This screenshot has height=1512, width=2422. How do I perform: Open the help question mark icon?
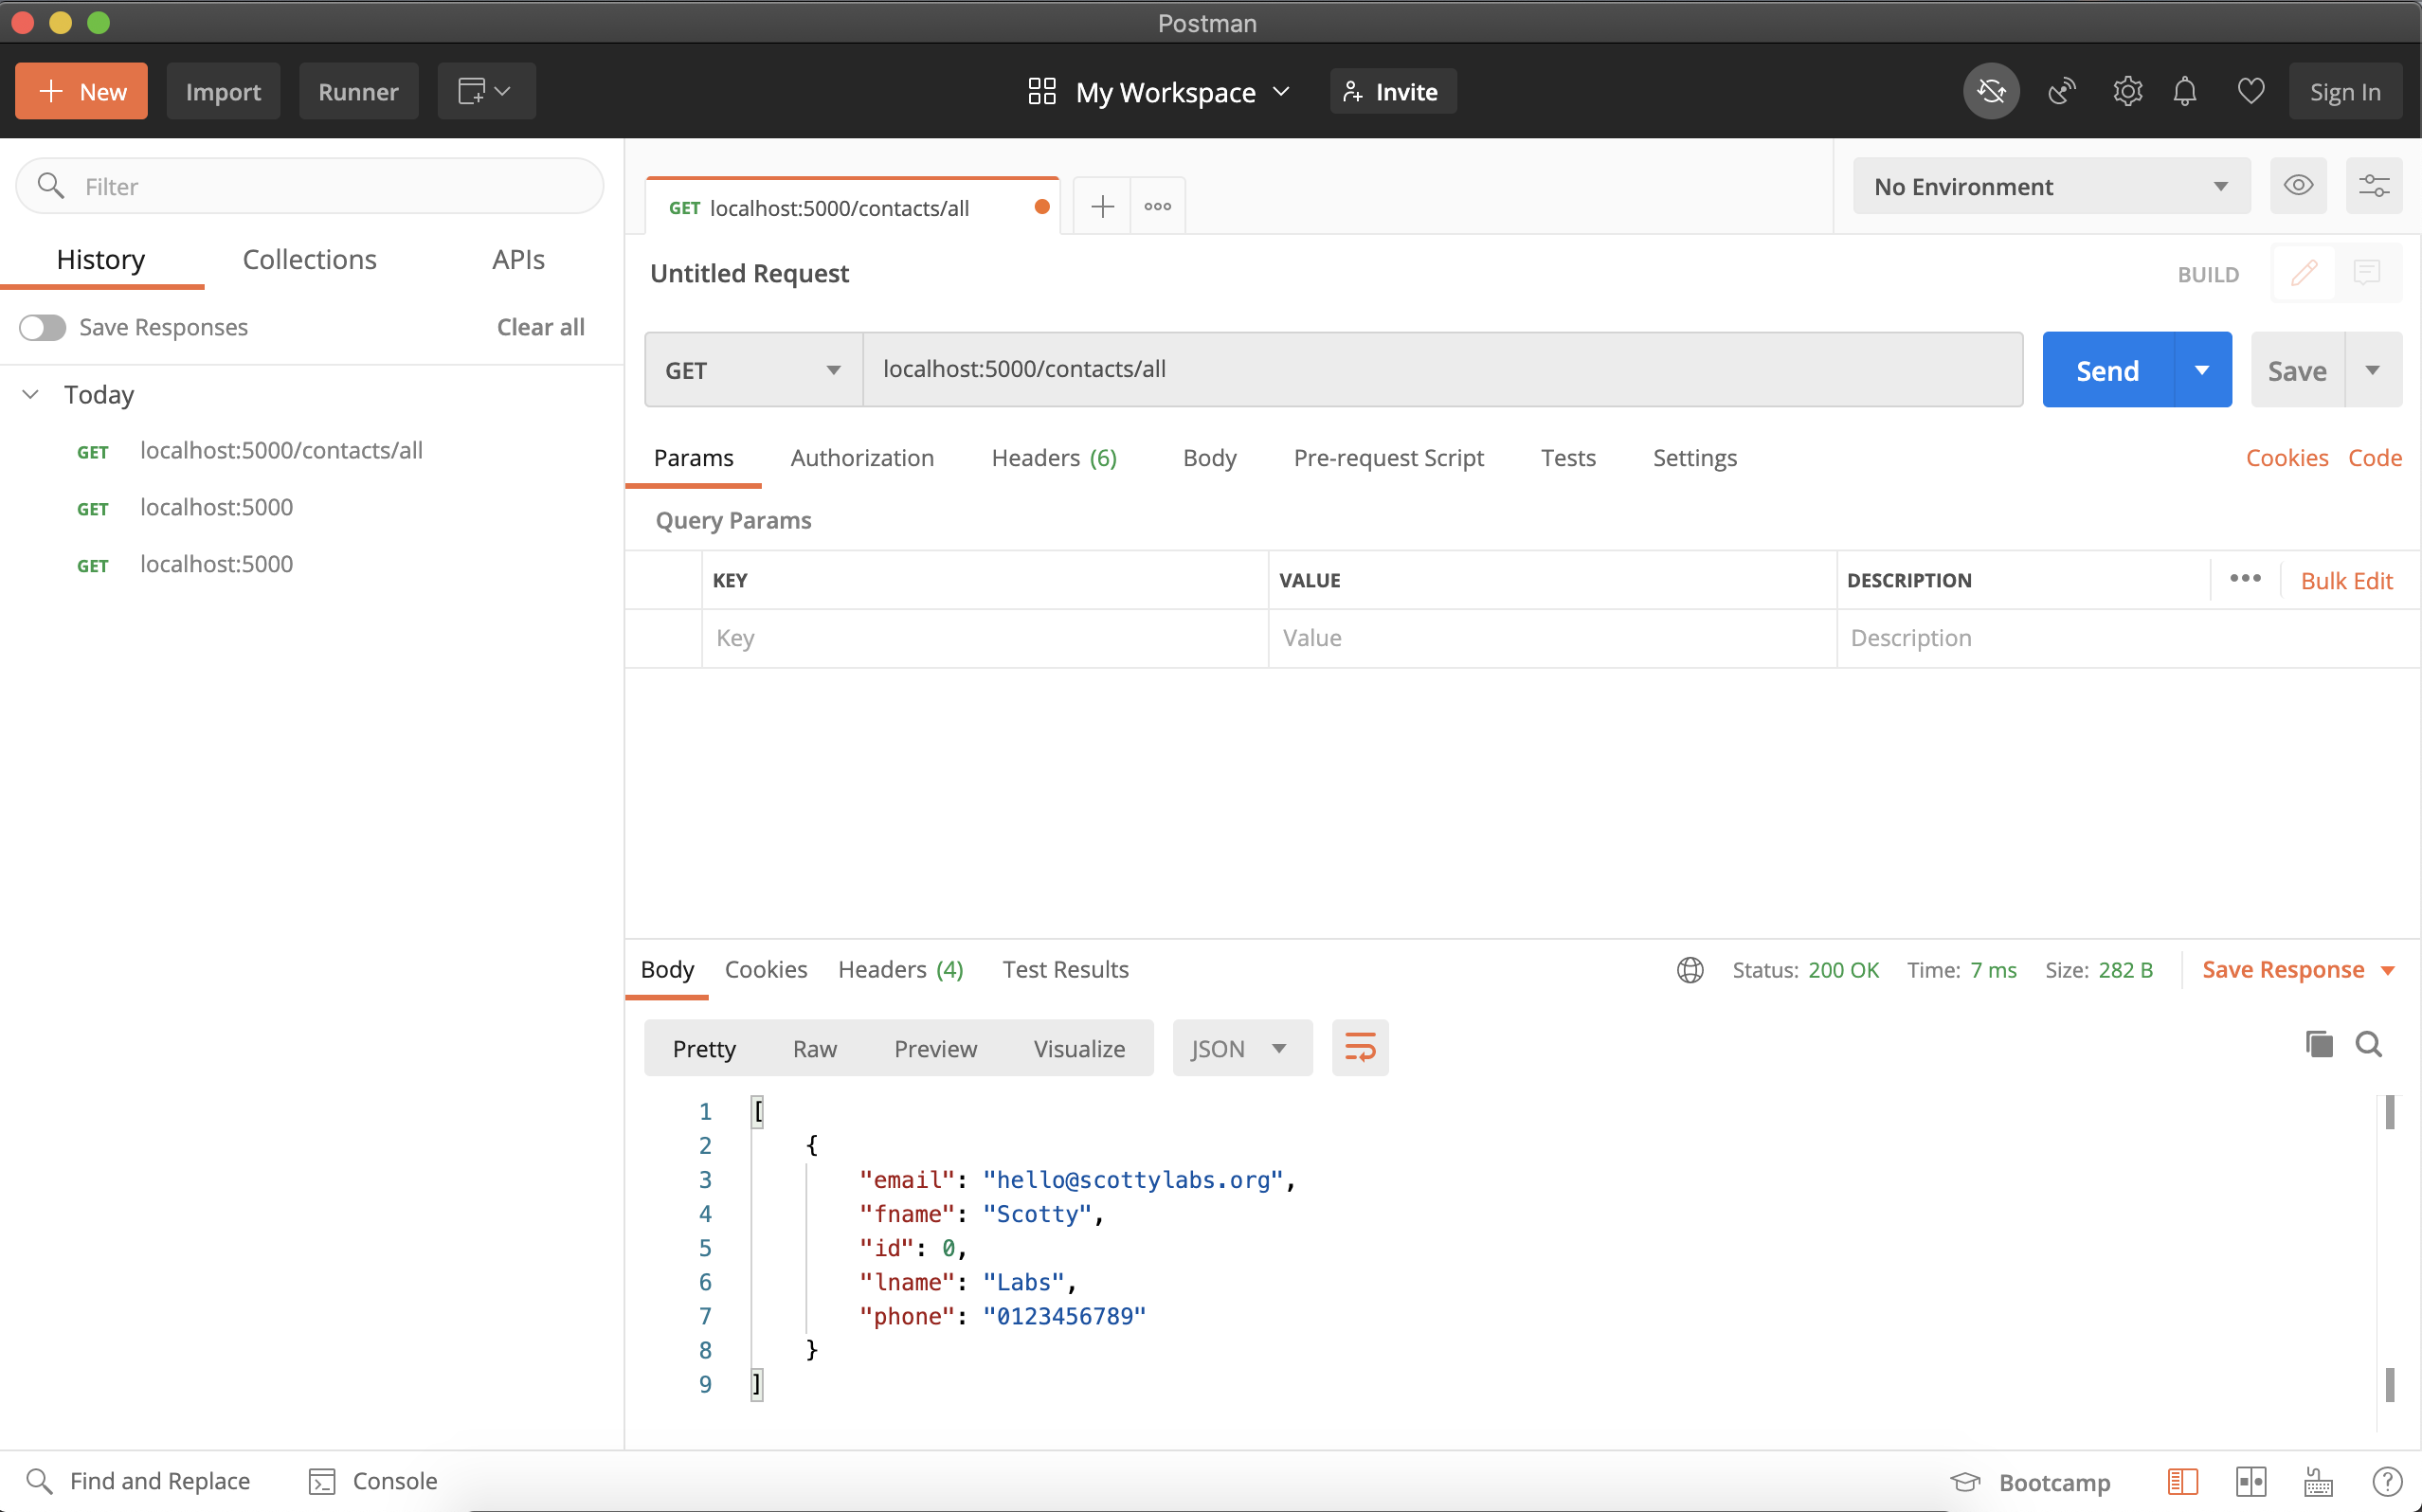2387,1482
